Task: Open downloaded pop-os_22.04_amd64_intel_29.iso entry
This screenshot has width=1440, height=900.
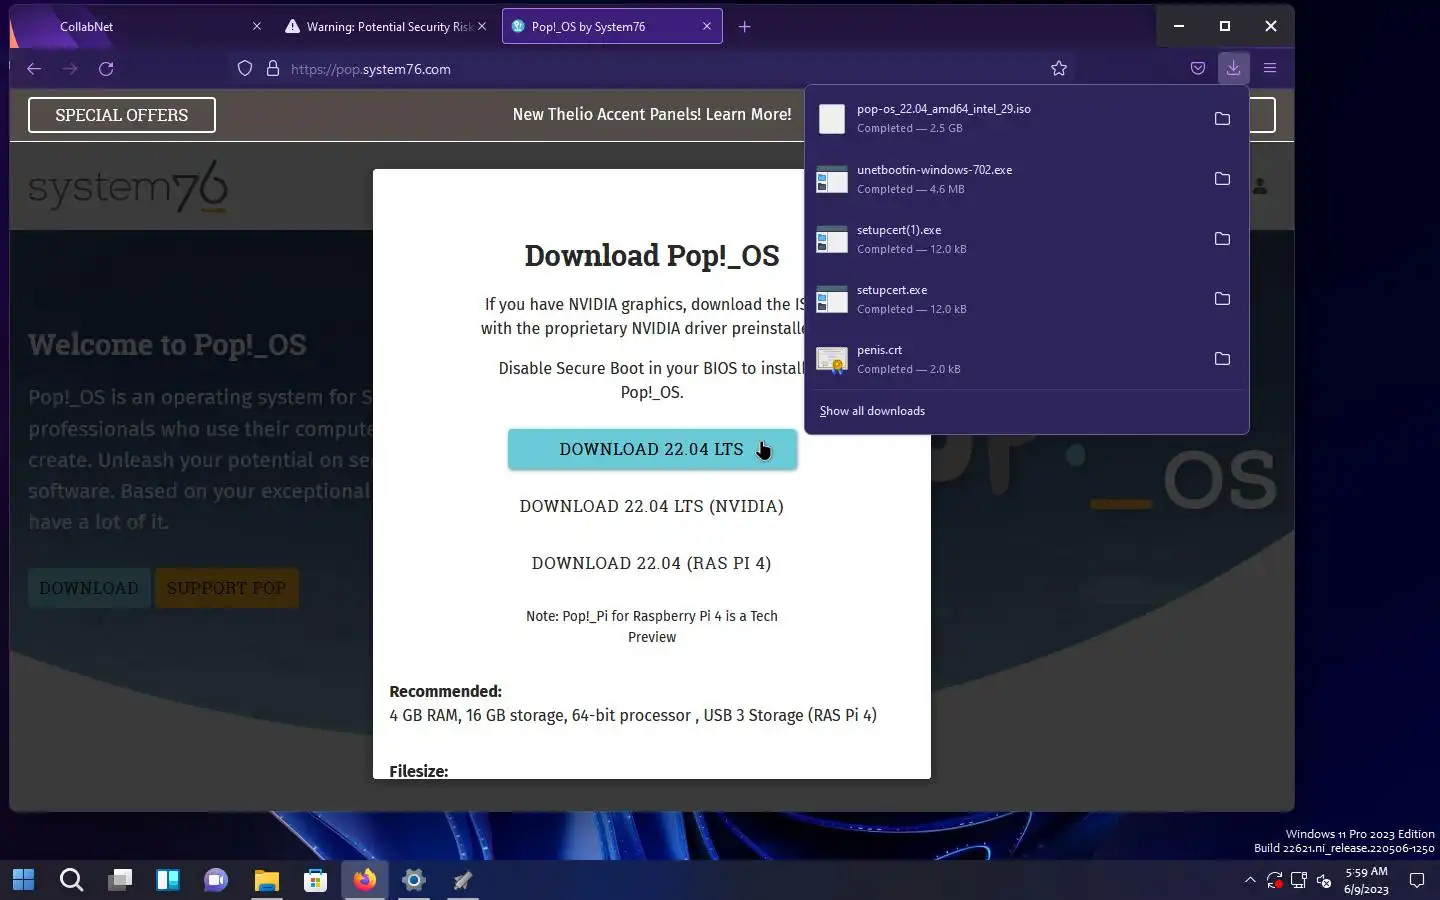Action: point(1005,118)
